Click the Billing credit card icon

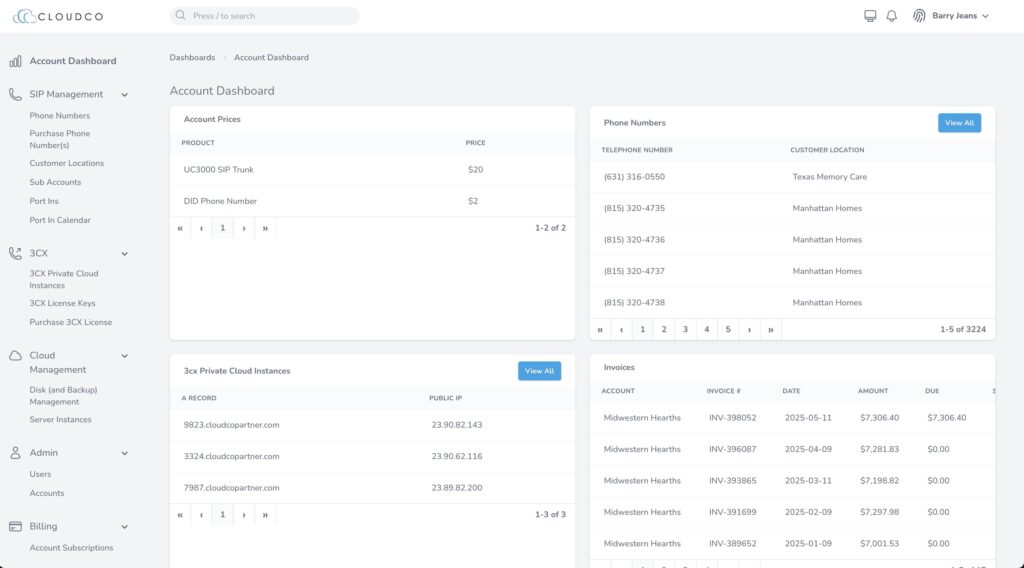[x=15, y=526]
